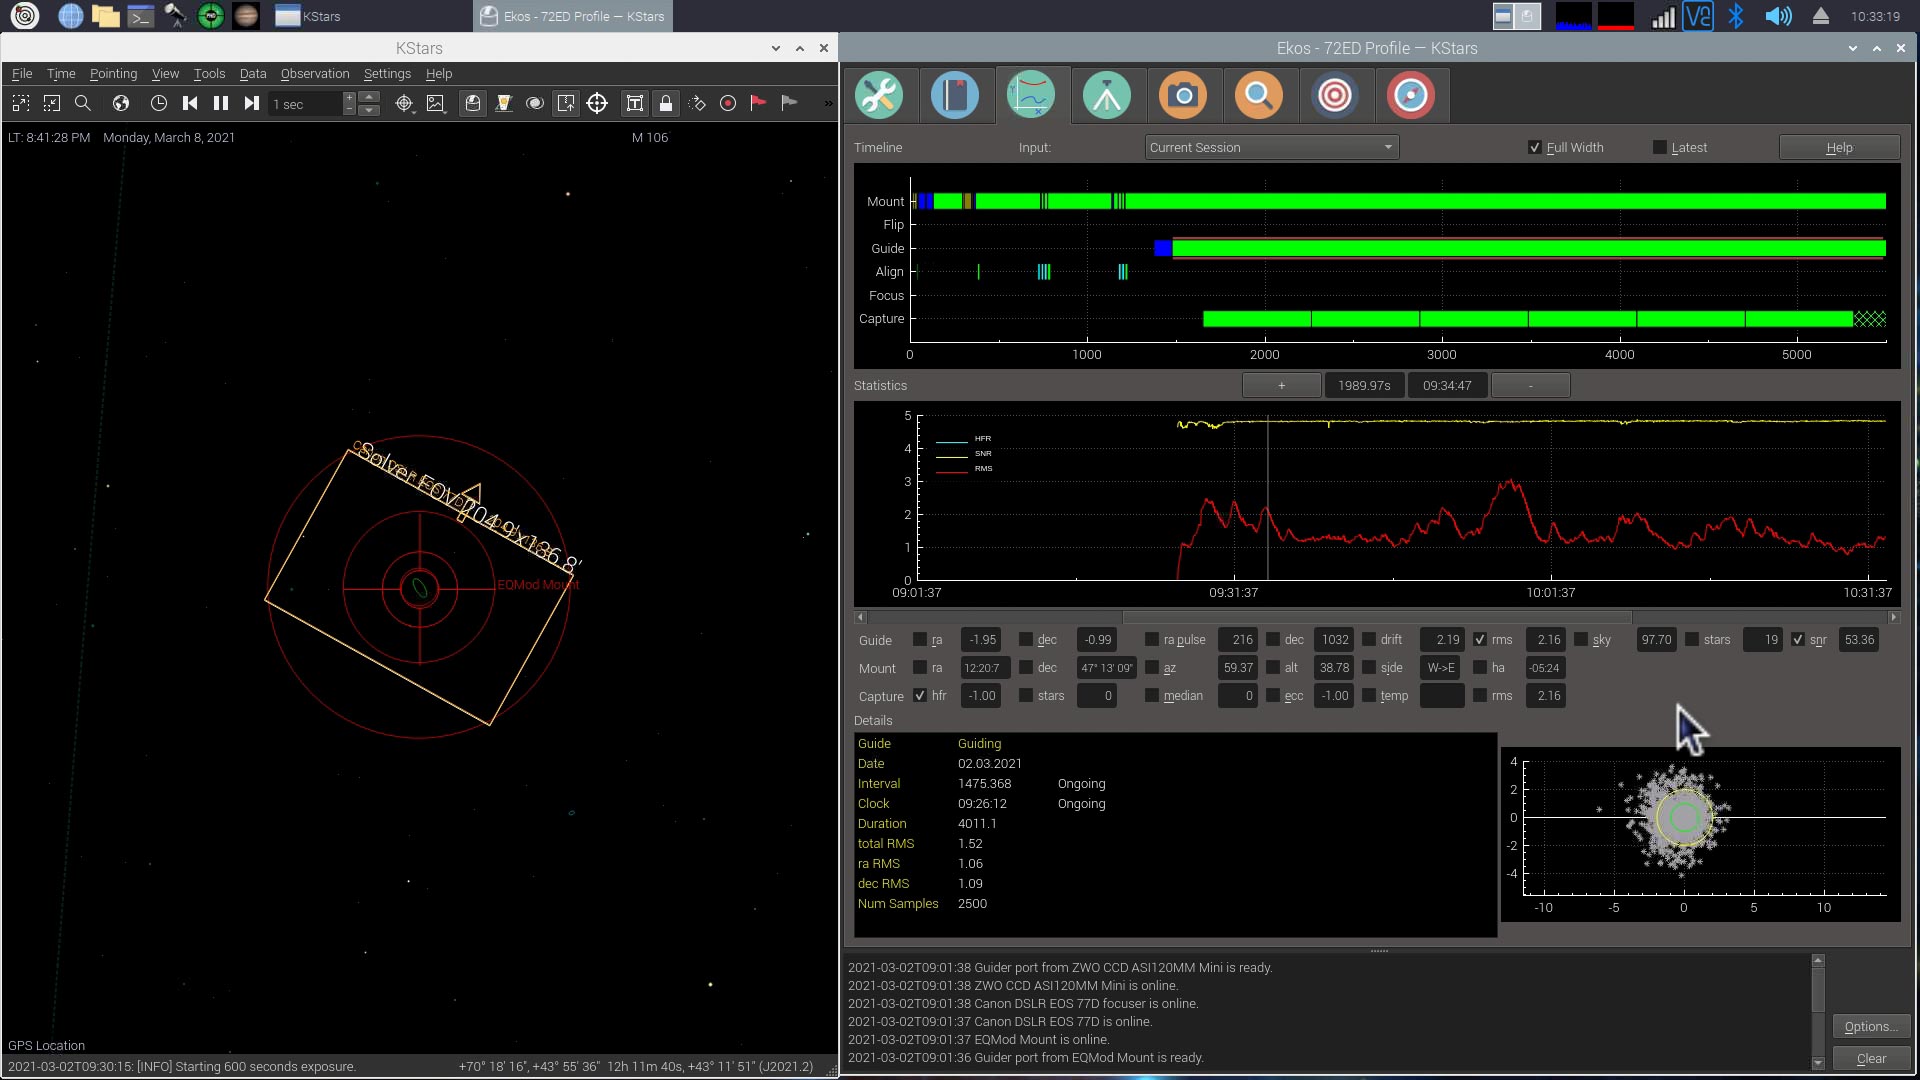Image resolution: width=1920 pixels, height=1080 pixels.
Task: Toggle the galaxy deep-sky icon in KStars toolbar
Action: tap(535, 103)
